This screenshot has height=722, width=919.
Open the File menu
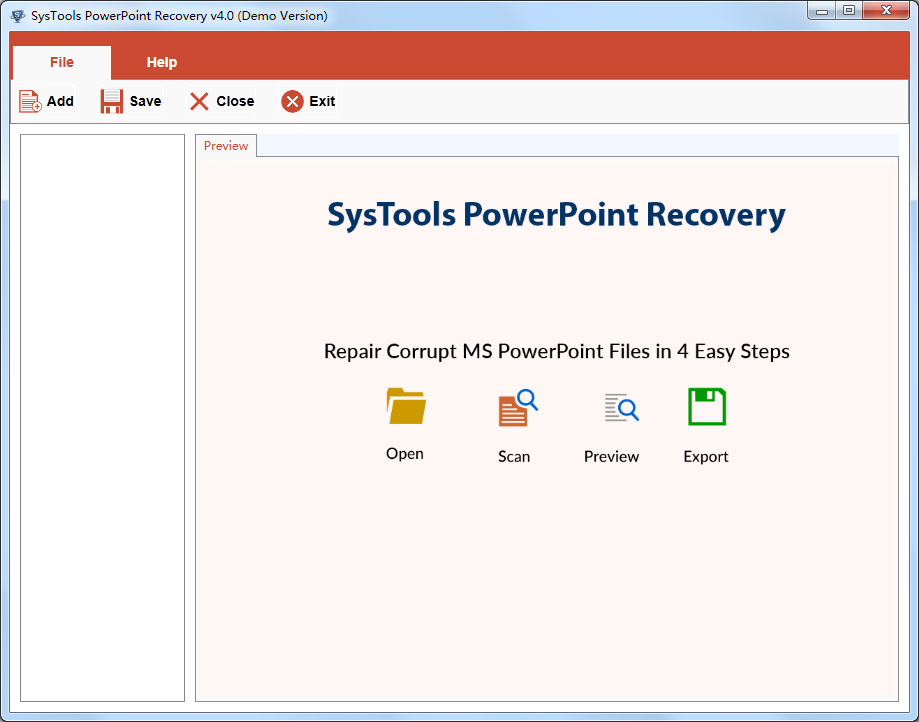tap(61, 62)
